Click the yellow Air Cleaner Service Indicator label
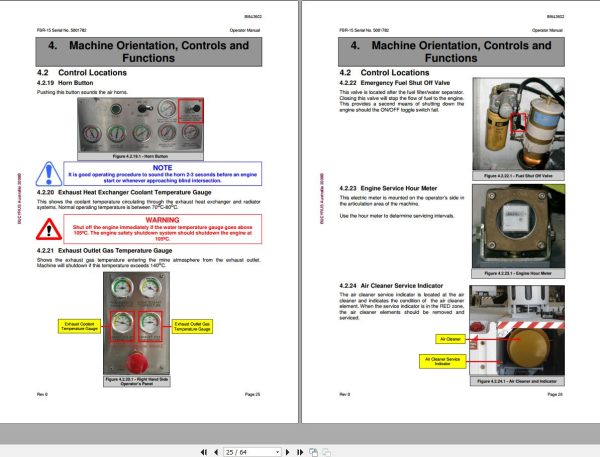Screen dimensions: 600x457 442,361
